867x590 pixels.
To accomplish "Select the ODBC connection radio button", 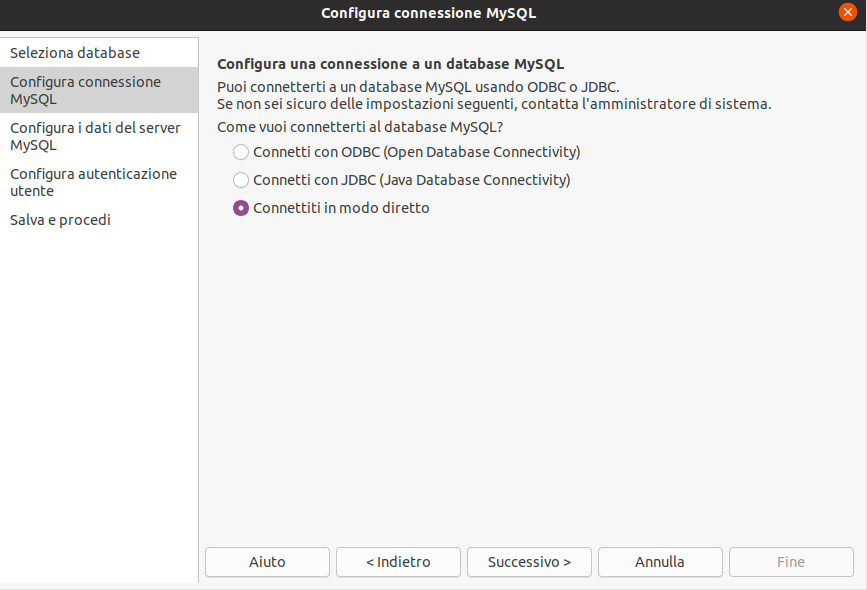I will tap(241, 152).
